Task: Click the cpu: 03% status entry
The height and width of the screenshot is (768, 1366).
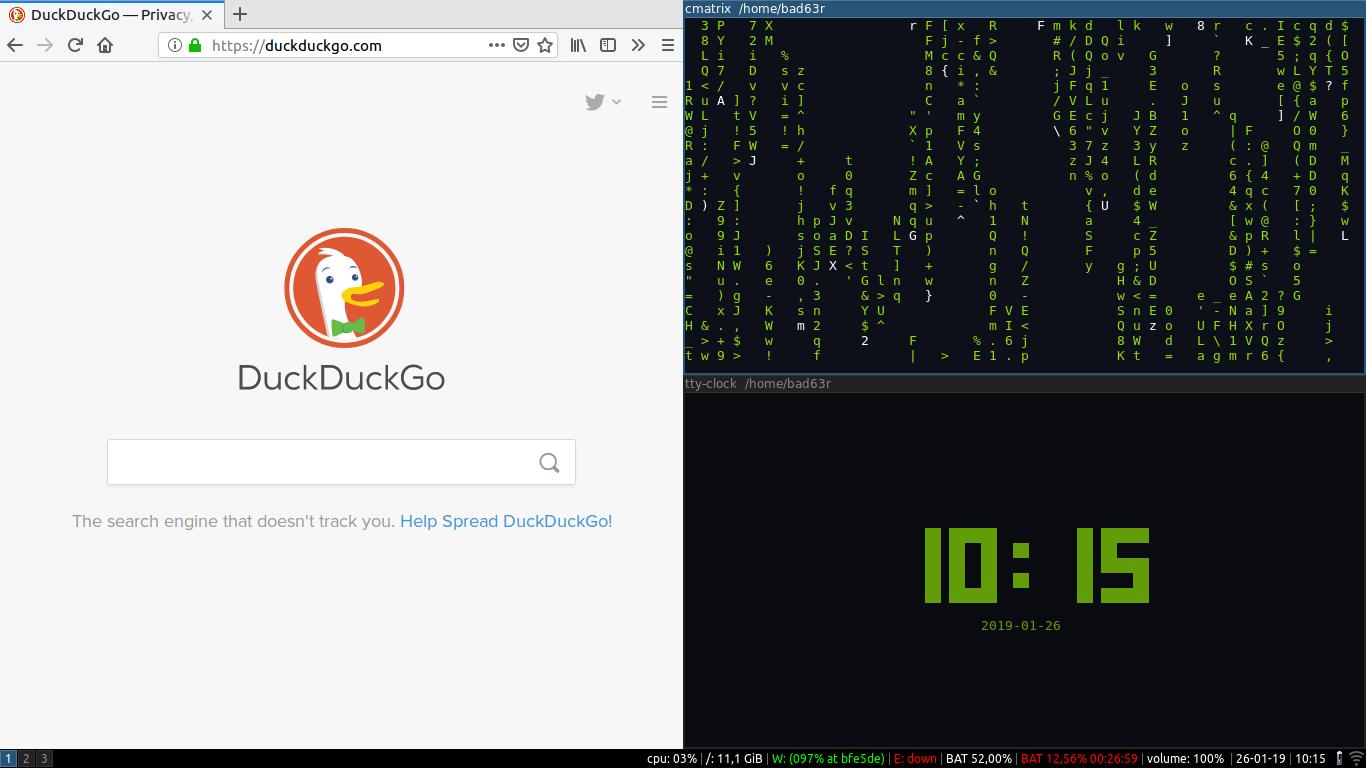Action: pyautogui.click(x=671, y=759)
